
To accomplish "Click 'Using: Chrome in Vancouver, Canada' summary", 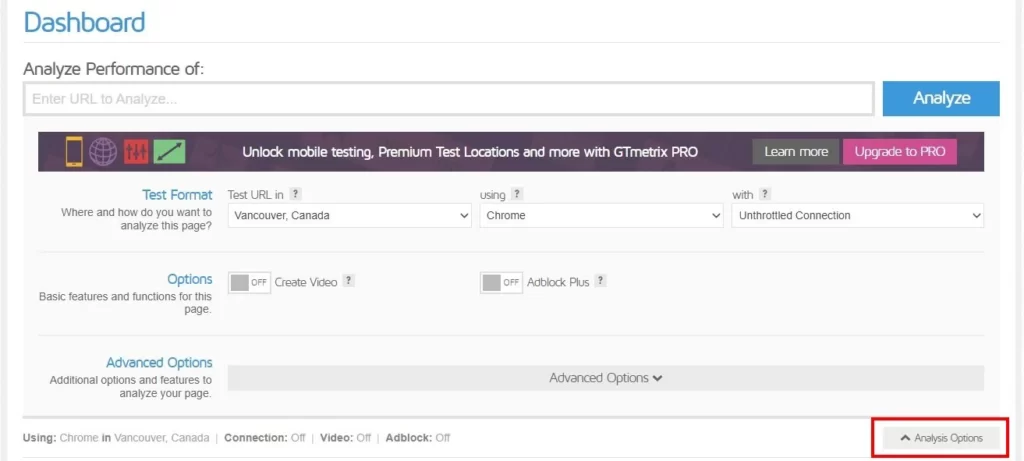I will click(x=116, y=437).
